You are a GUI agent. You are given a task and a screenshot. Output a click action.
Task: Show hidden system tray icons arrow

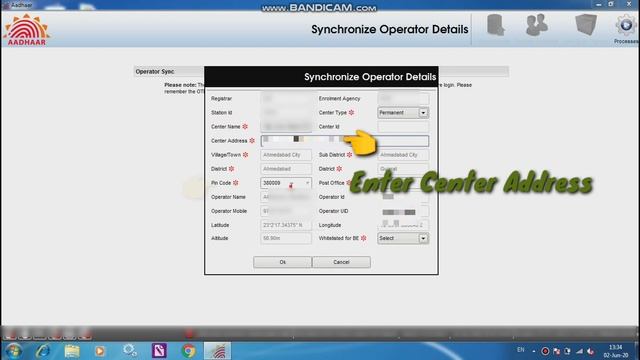point(534,351)
